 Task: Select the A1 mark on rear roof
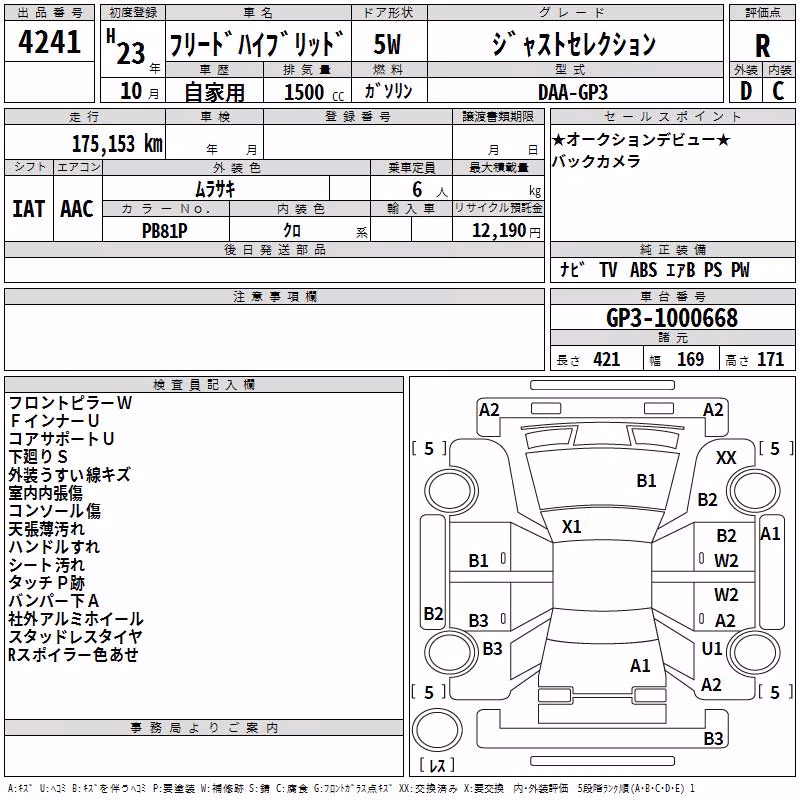[640, 665]
